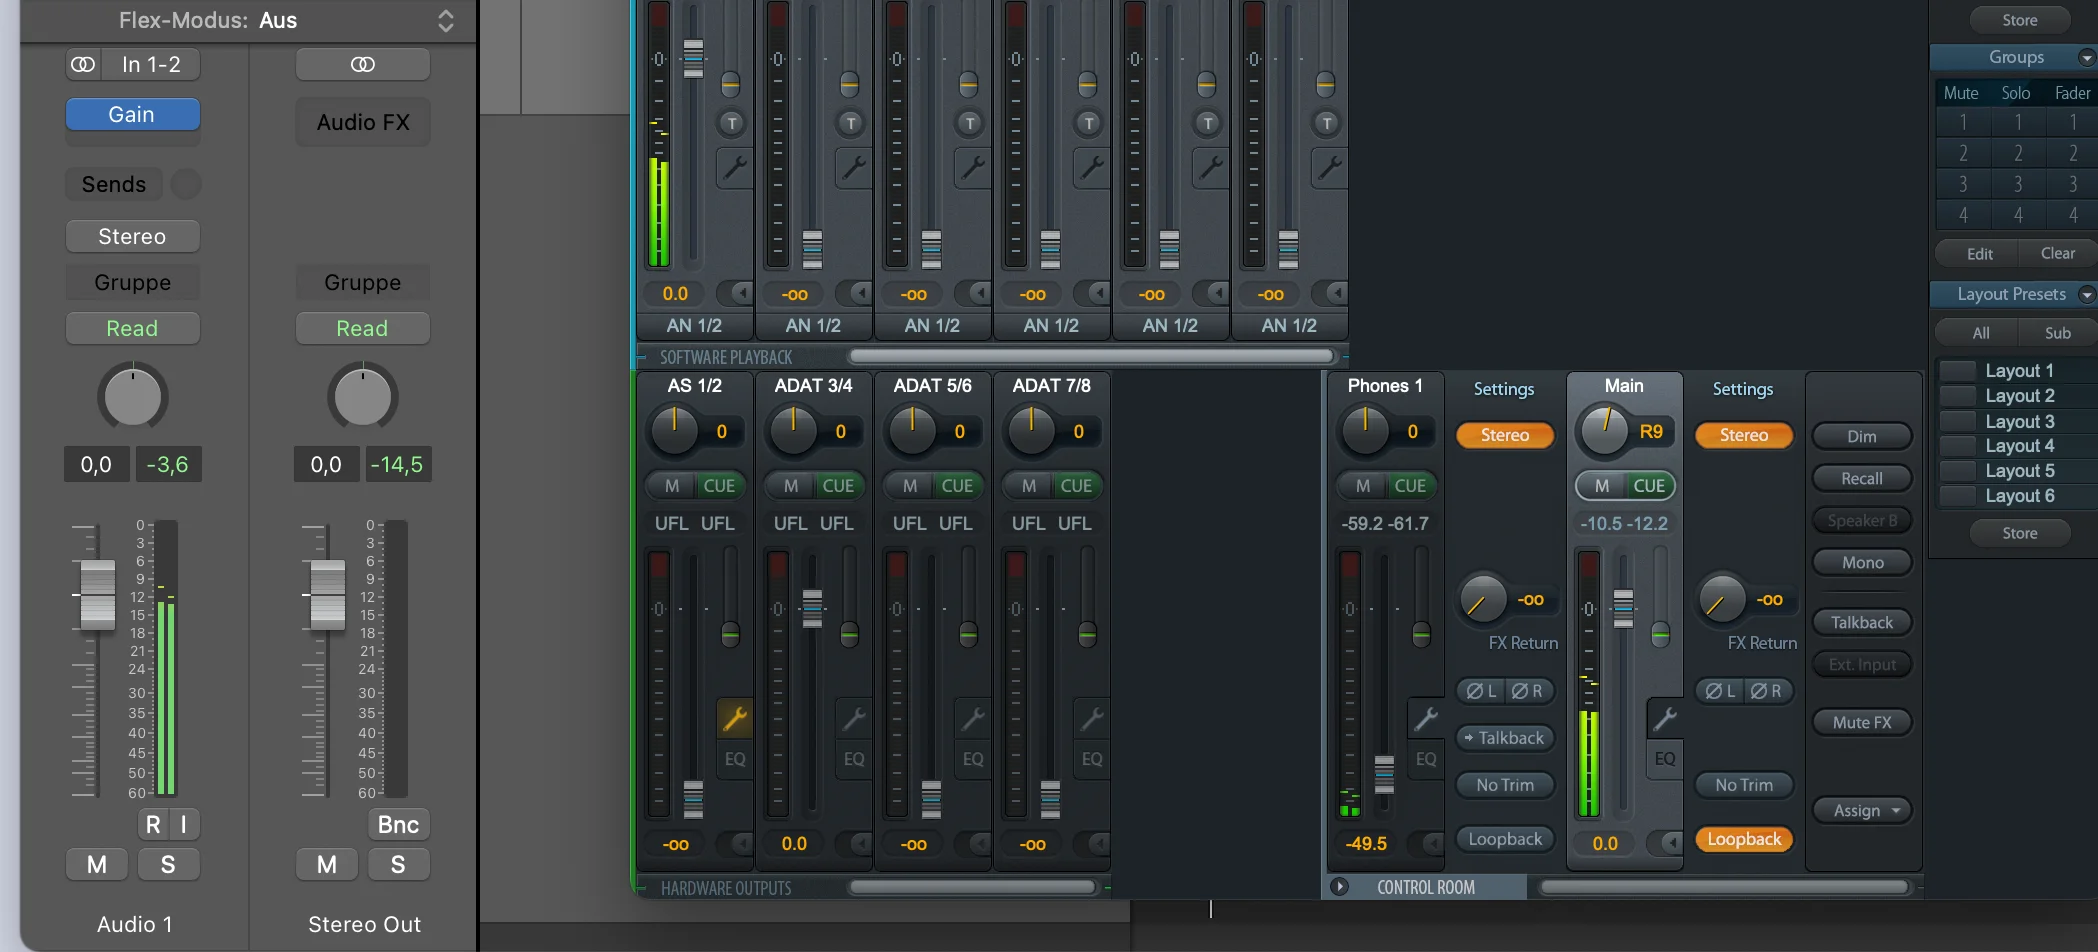
Task: Click the Dim button
Action: [x=1862, y=437]
